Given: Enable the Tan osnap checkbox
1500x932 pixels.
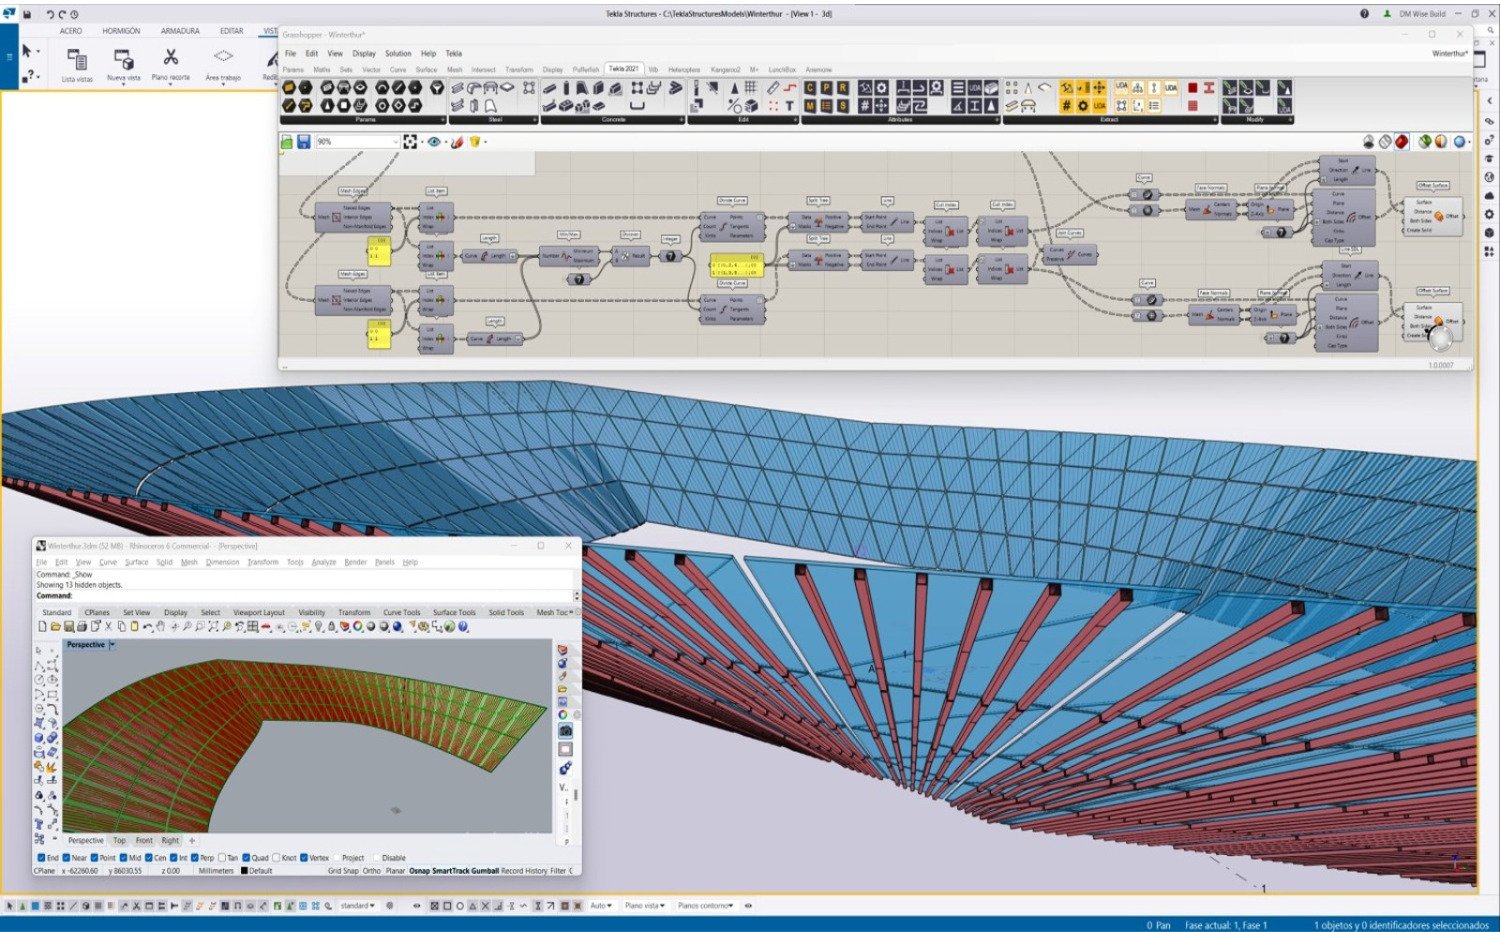Looking at the screenshot, I should click(x=222, y=858).
